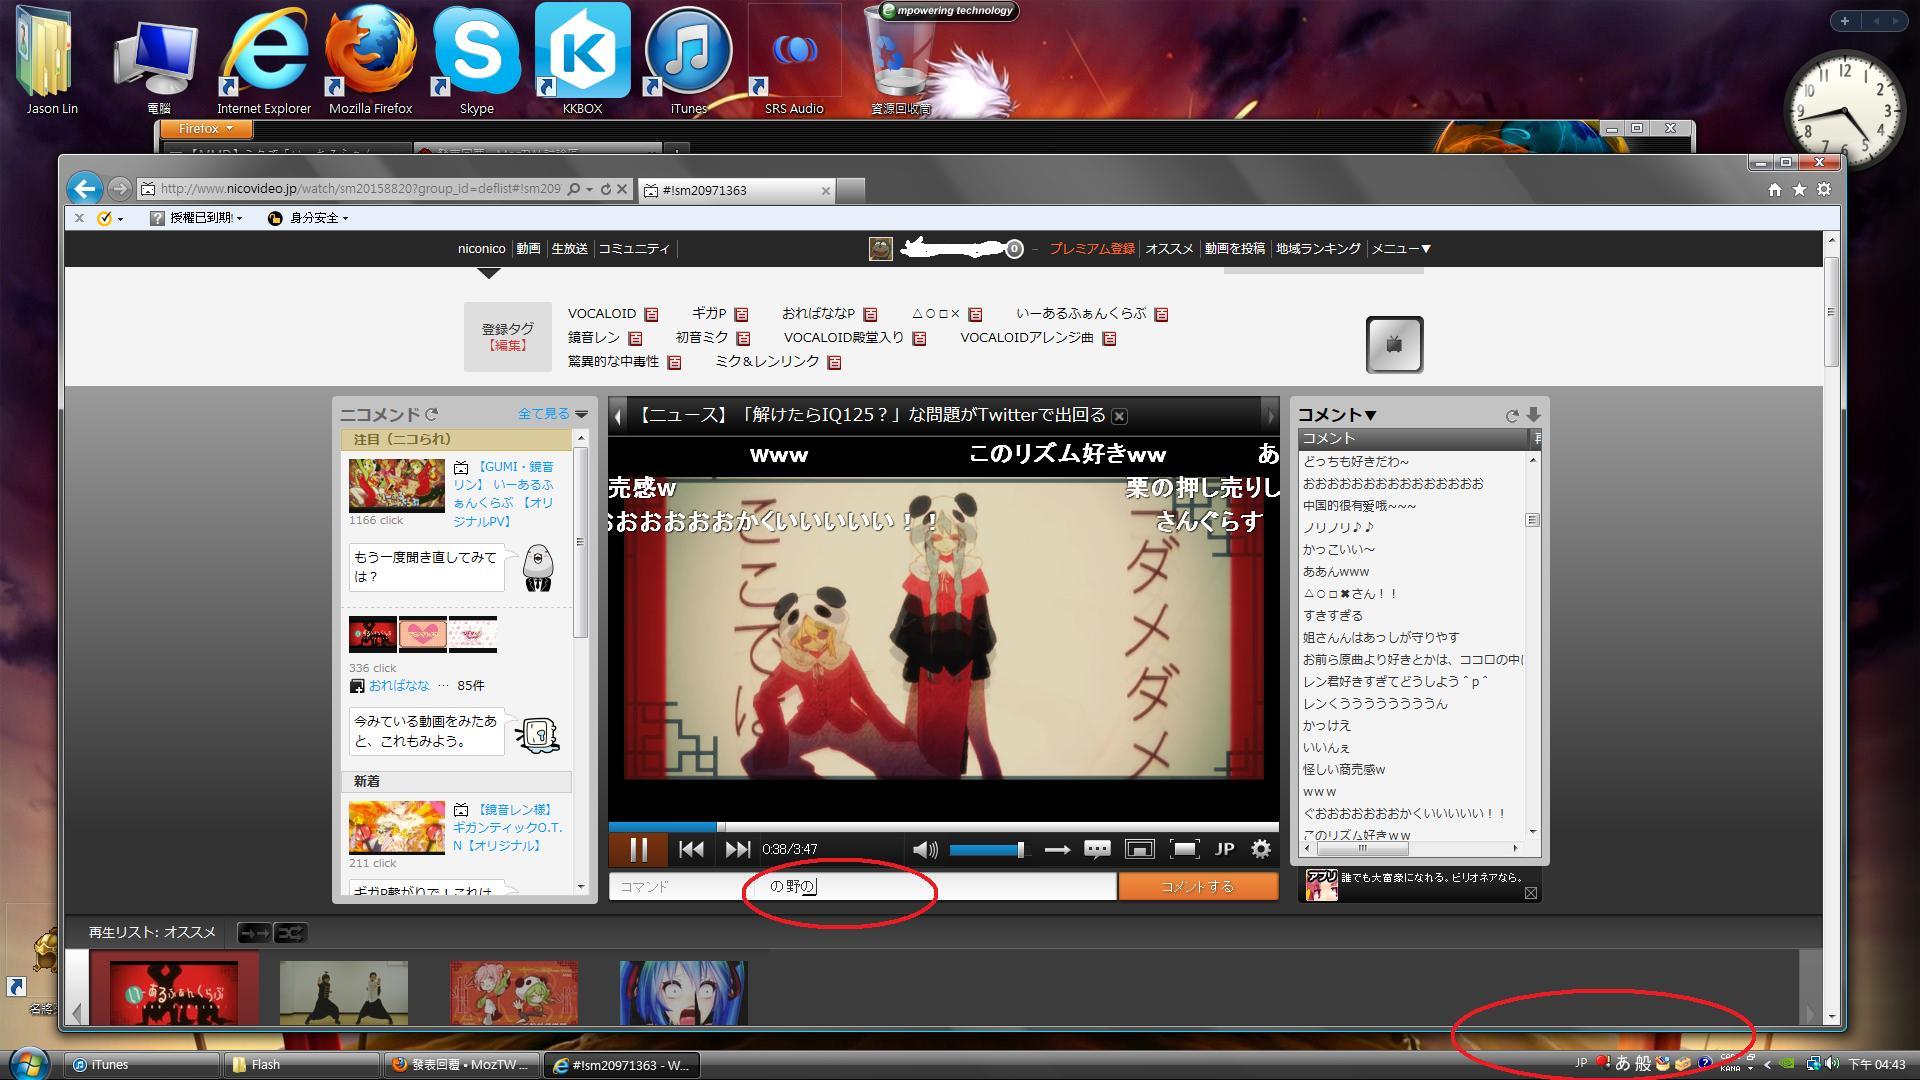Screen dimensions: 1920x1080
Task: Click the コメントする button
Action: pos(1197,886)
